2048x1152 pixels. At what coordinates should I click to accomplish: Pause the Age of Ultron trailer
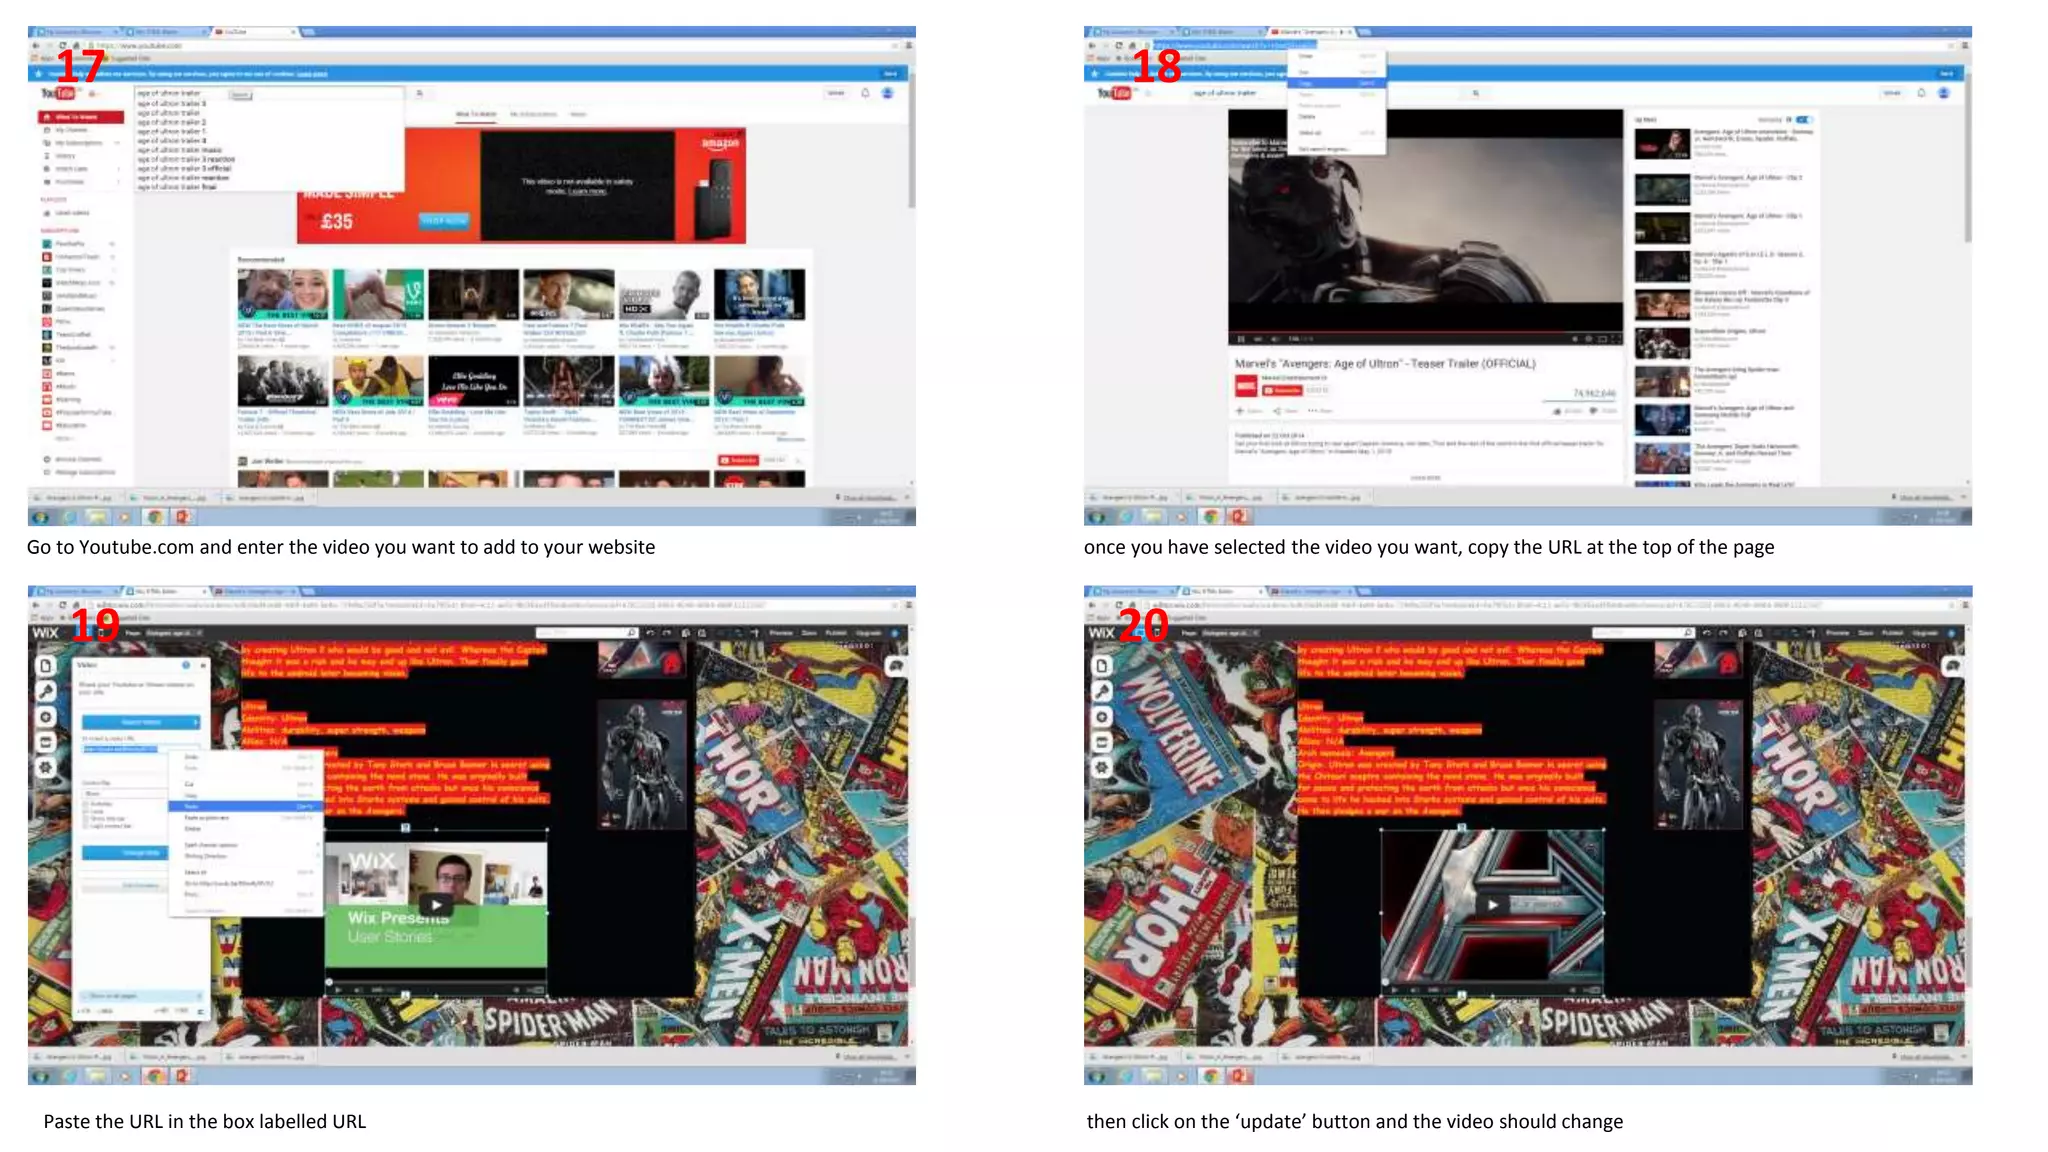pos(1241,339)
